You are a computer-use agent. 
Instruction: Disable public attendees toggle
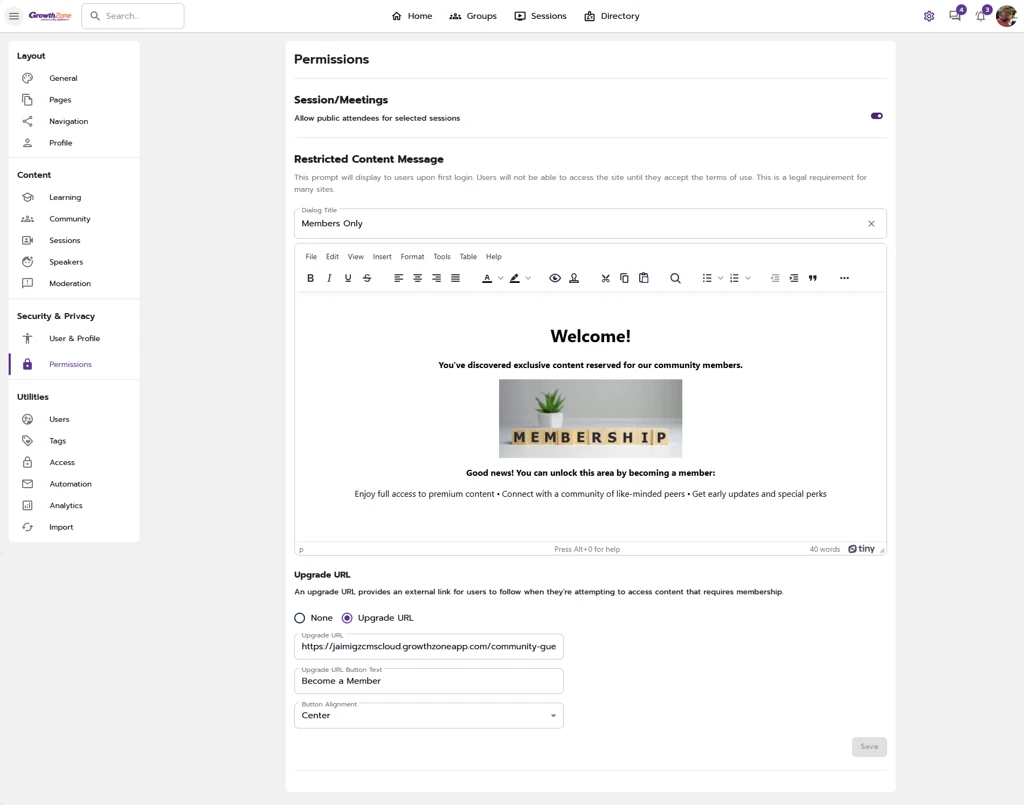click(876, 116)
